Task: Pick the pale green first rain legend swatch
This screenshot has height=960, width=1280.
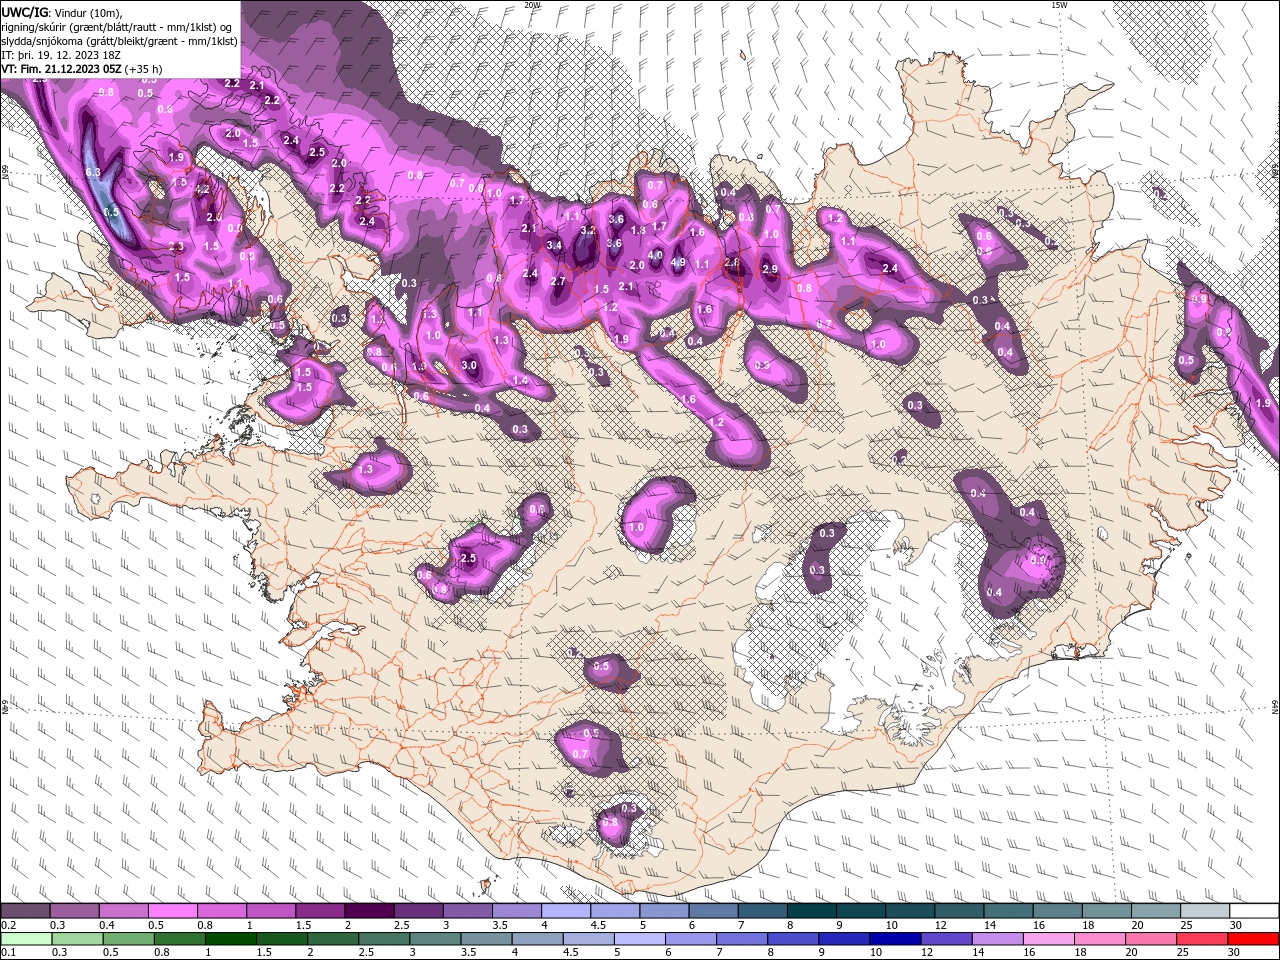Action: (x=25, y=938)
